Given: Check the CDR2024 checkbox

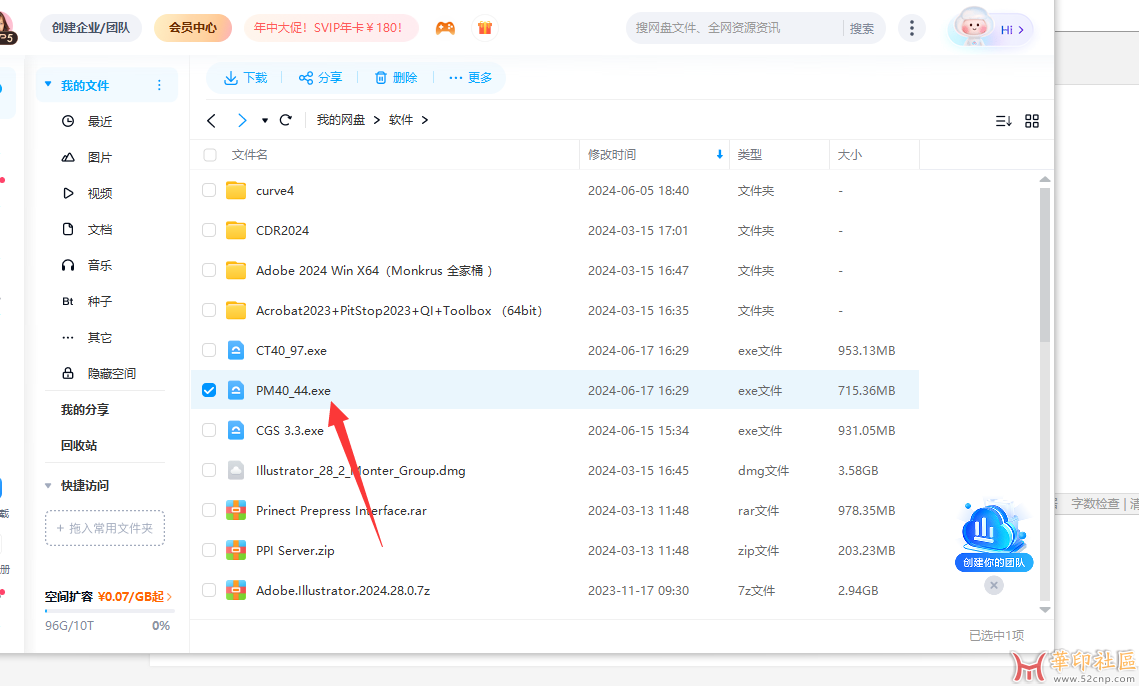Looking at the screenshot, I should [x=209, y=230].
